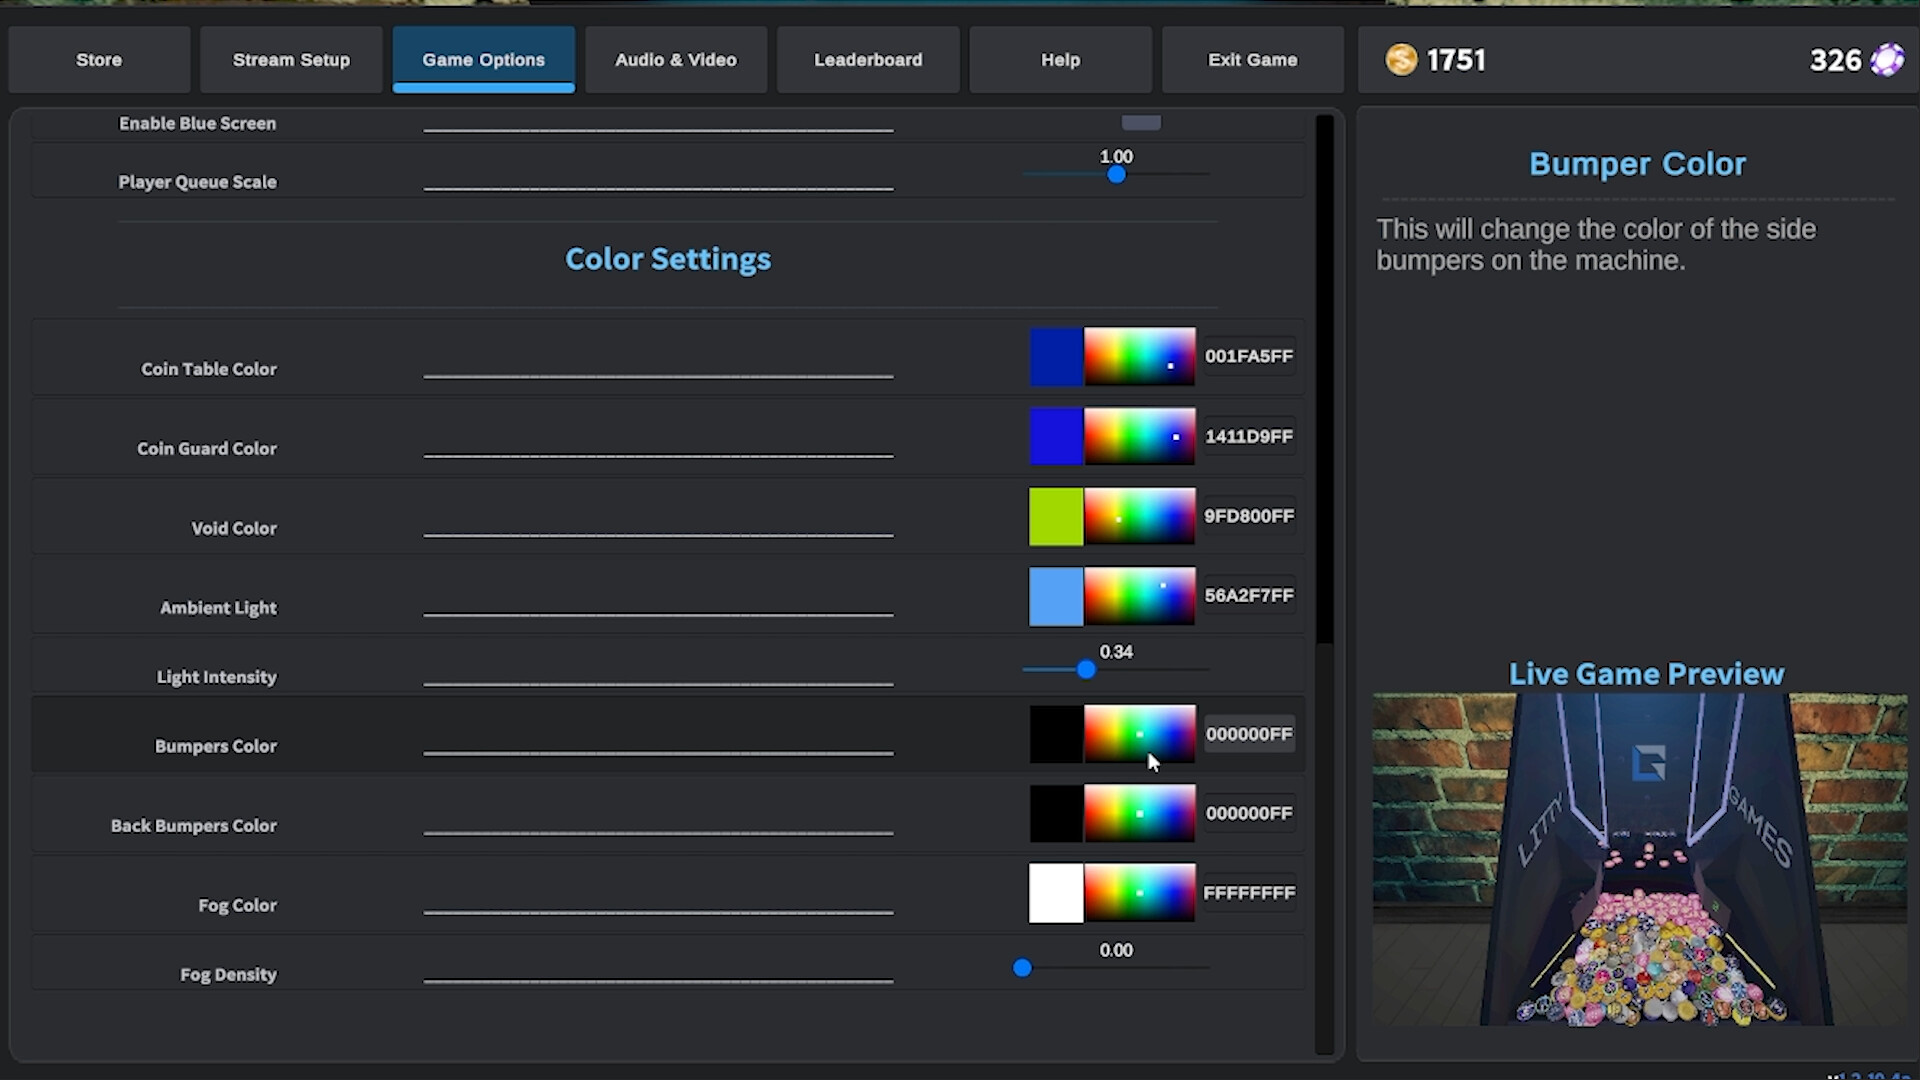Click the Fog Density slider handle
The height and width of the screenshot is (1080, 1920).
click(x=1023, y=968)
